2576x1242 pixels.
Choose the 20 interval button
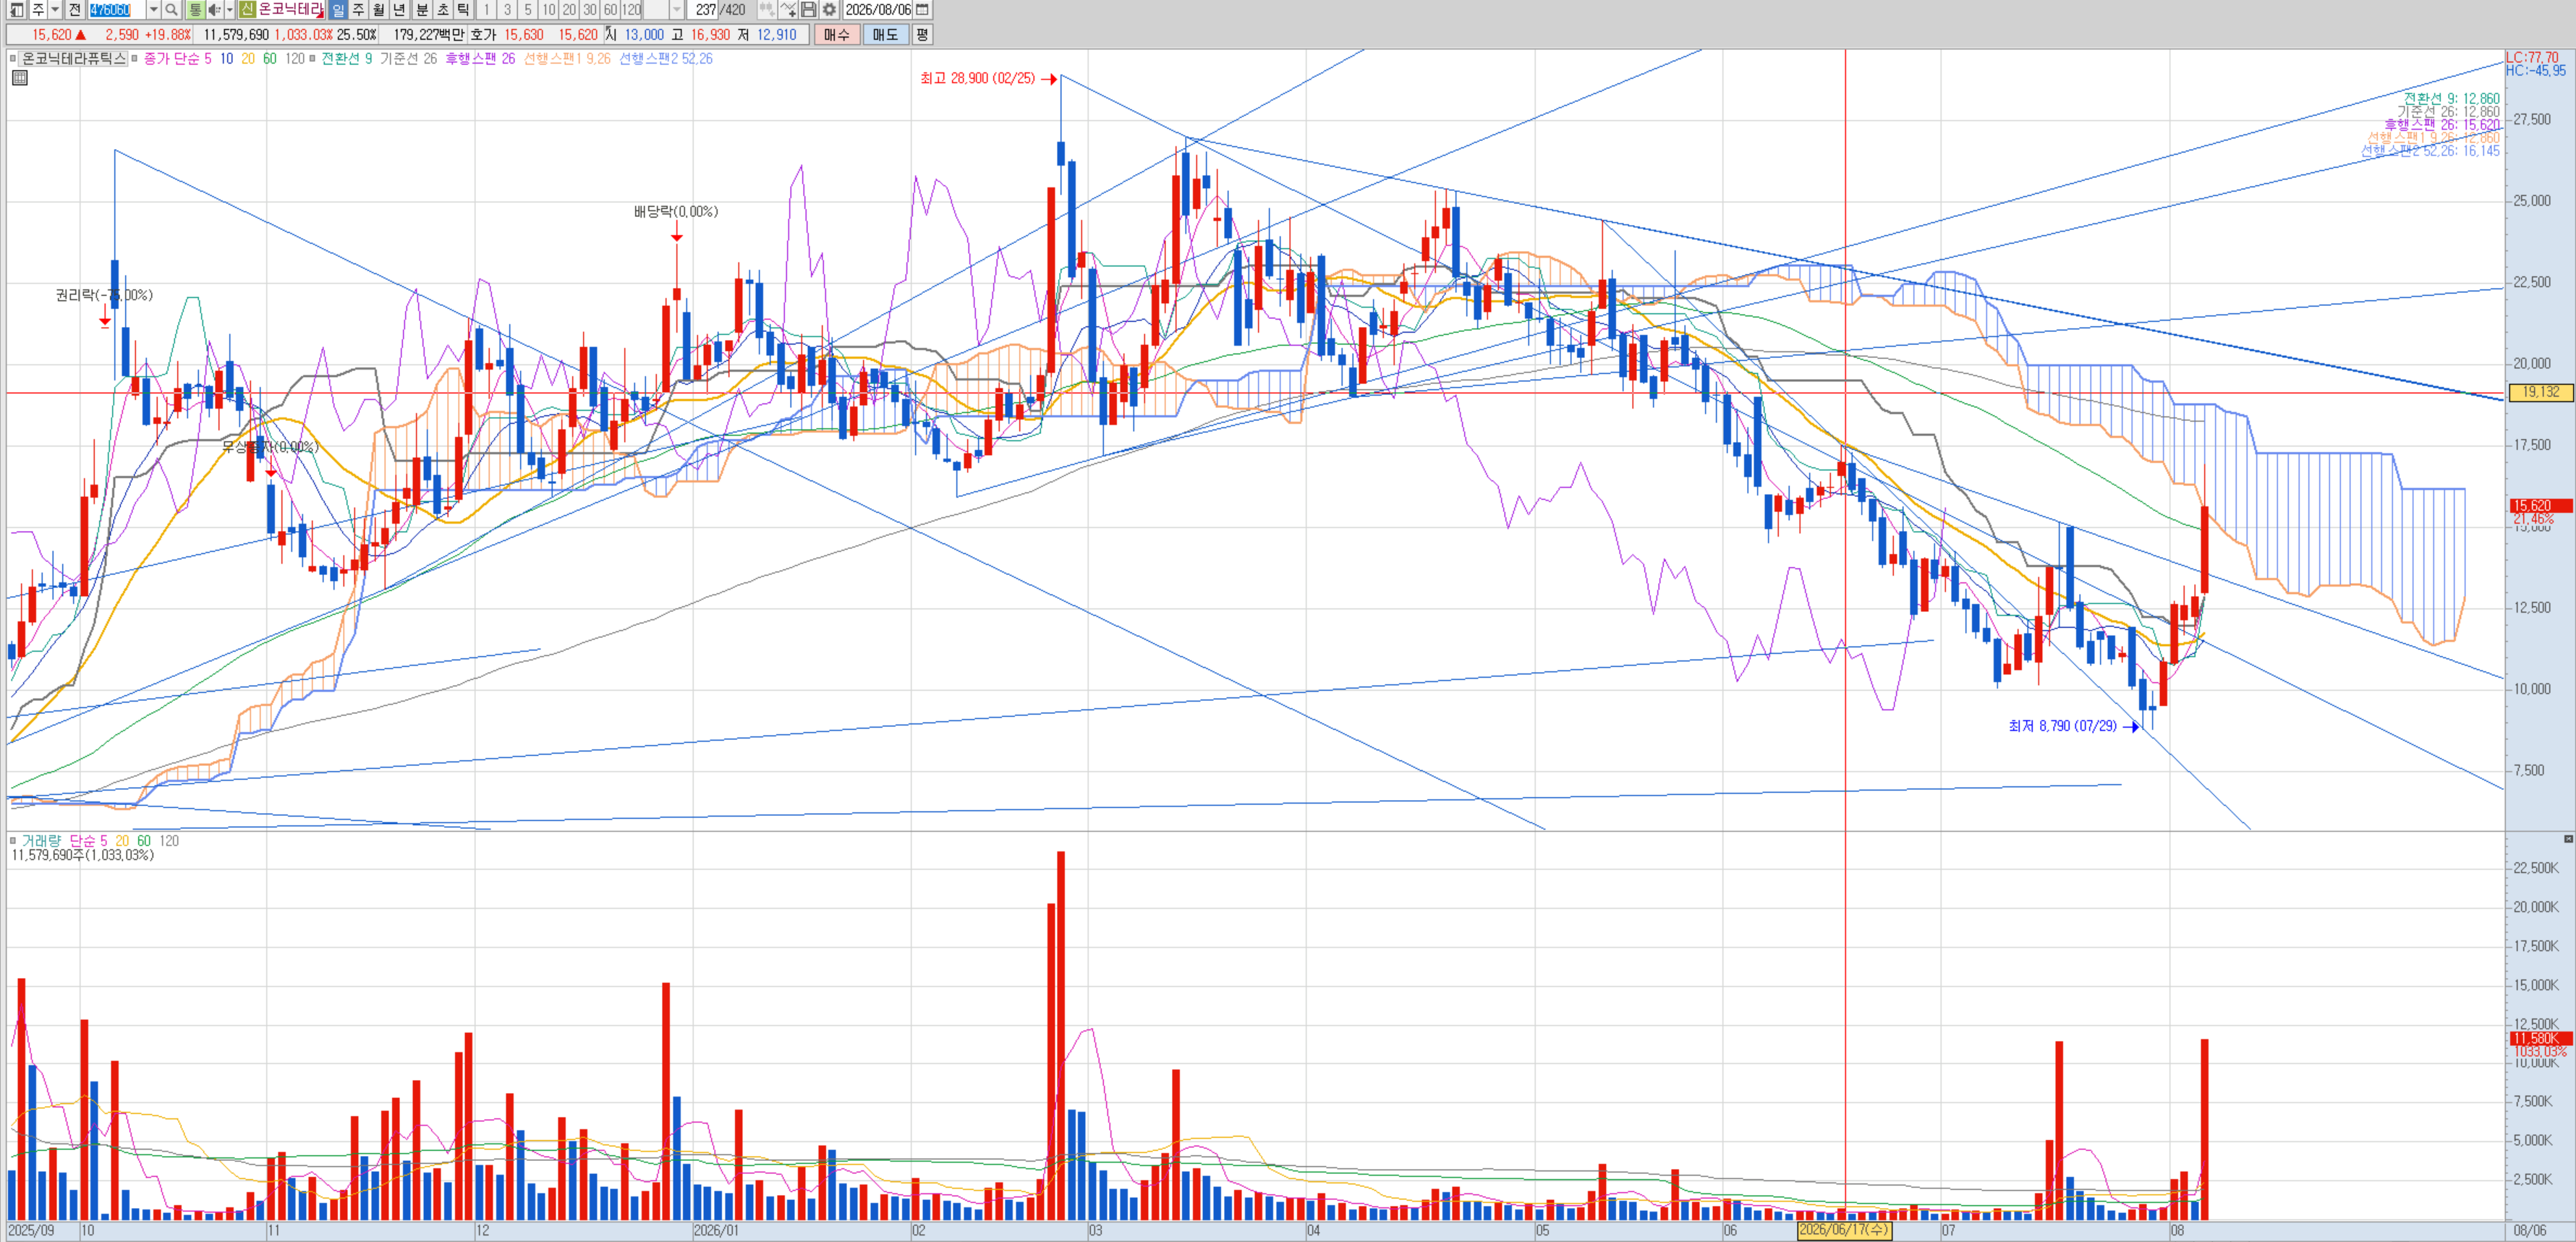pyautogui.click(x=569, y=10)
